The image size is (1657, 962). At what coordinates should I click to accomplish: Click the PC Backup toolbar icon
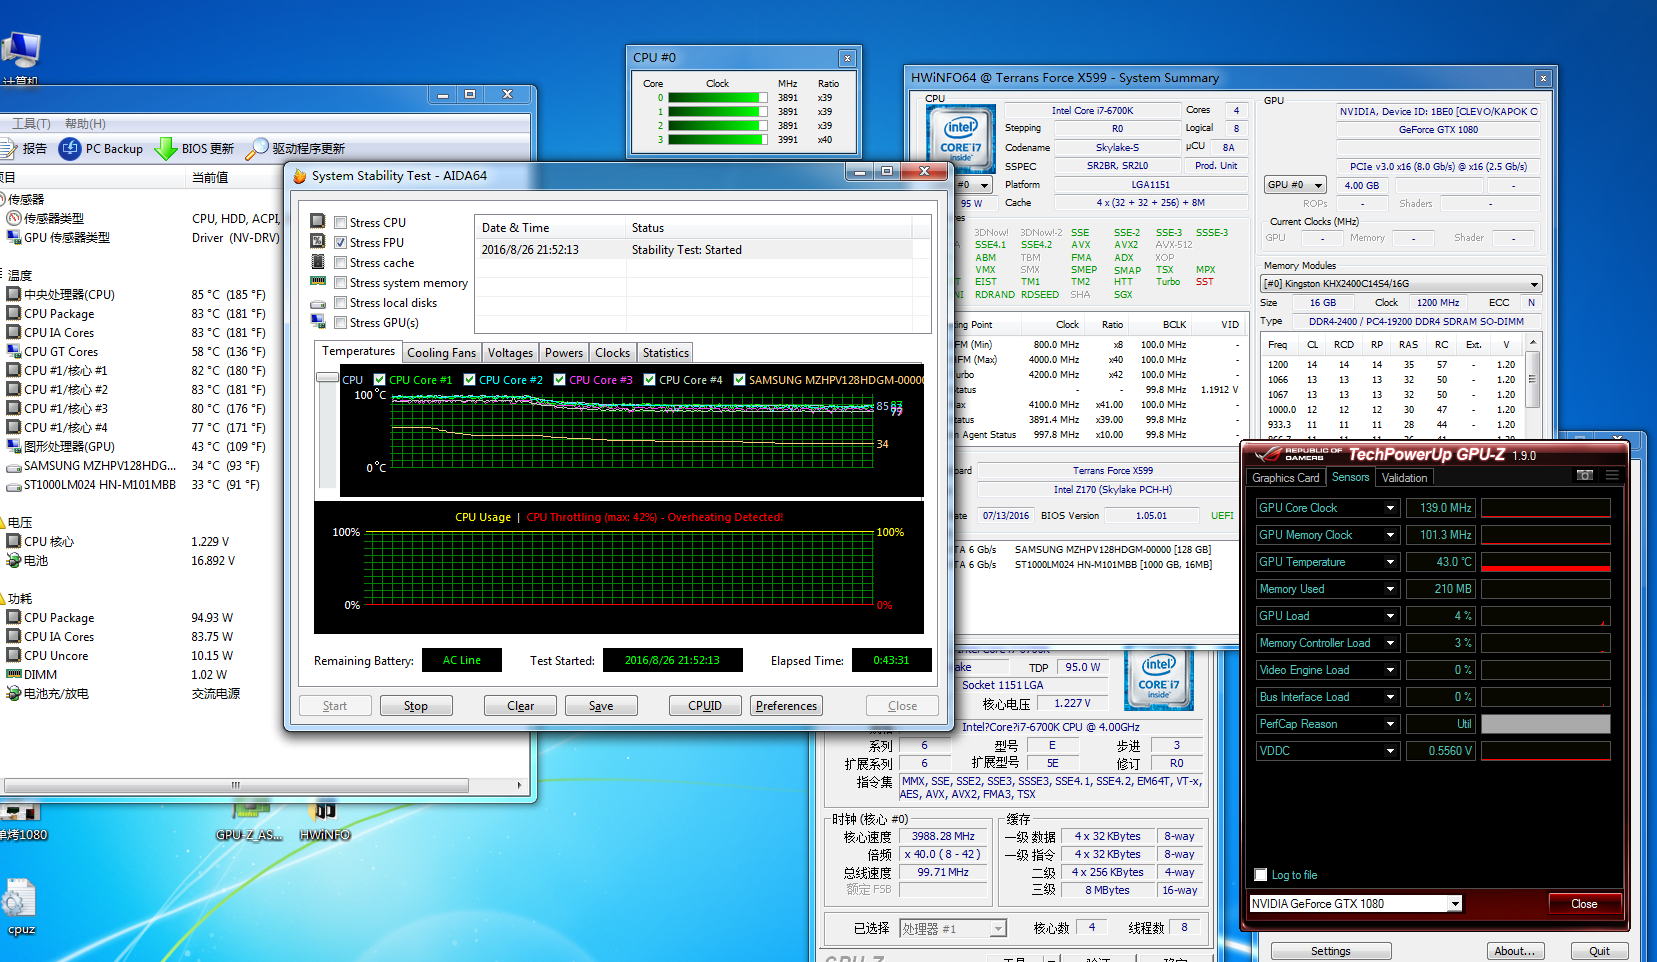[70, 149]
